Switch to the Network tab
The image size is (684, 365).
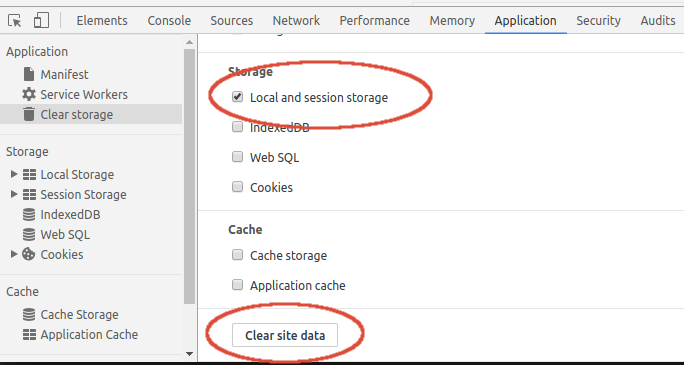(x=296, y=20)
